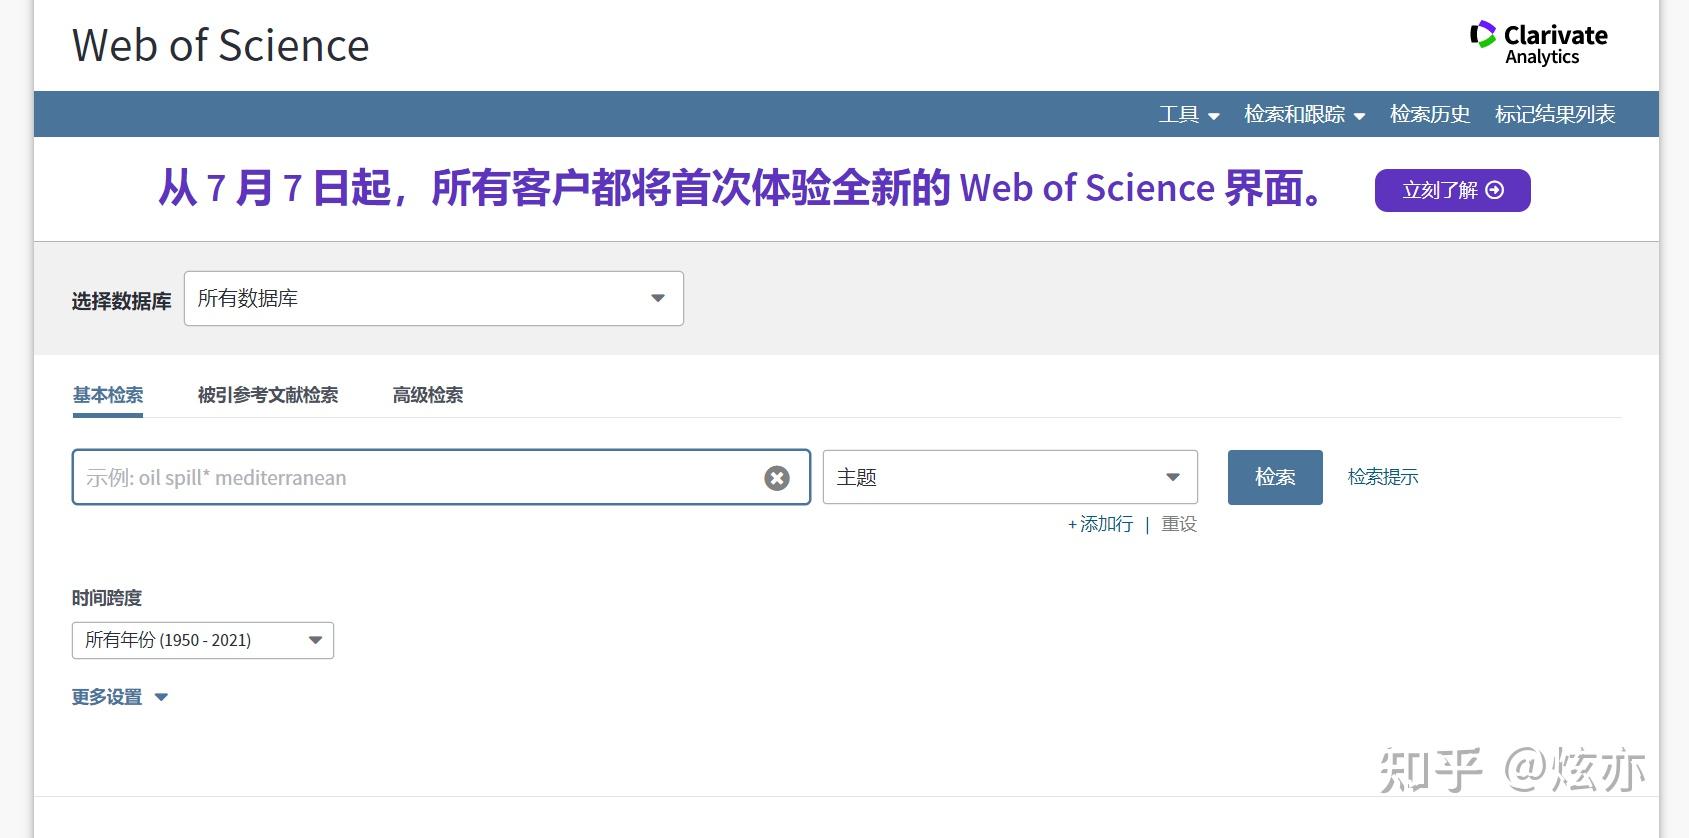The height and width of the screenshot is (838, 1689).
Task: Expand the 更多设置 section
Action: click(120, 697)
